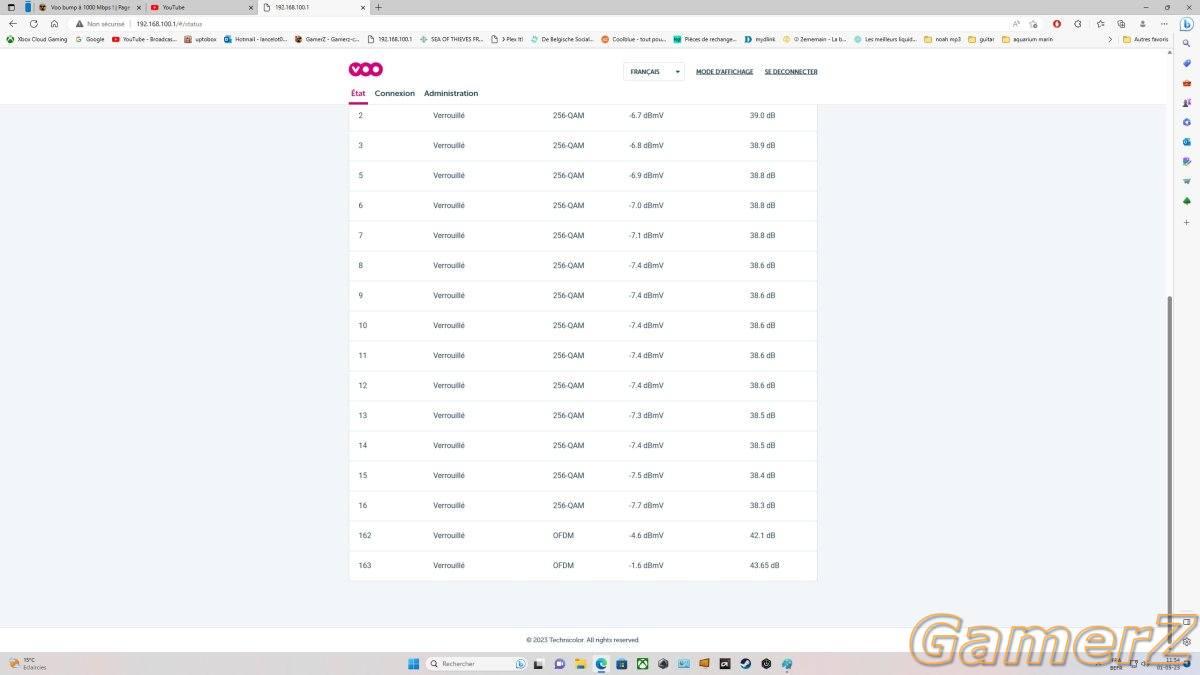Open the weather widget in taskbar
1200x675 pixels.
[28, 663]
